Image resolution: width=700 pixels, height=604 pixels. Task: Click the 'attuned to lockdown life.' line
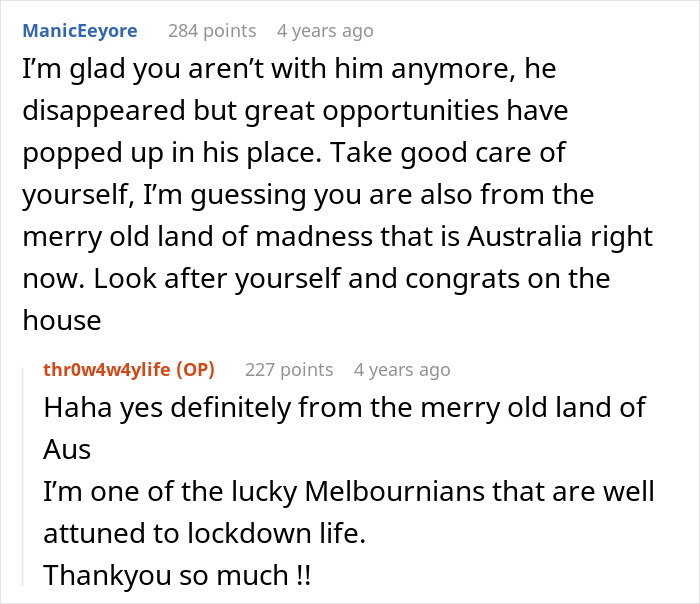coord(204,534)
